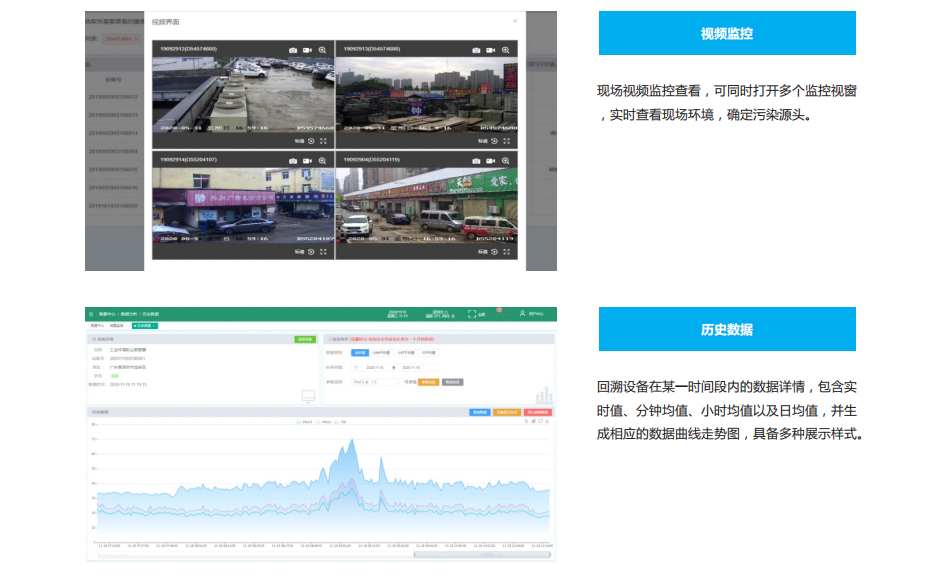This screenshot has height=576, width=945.
Task: Expand camera 19092914 to fullscreen
Action: coord(323,252)
